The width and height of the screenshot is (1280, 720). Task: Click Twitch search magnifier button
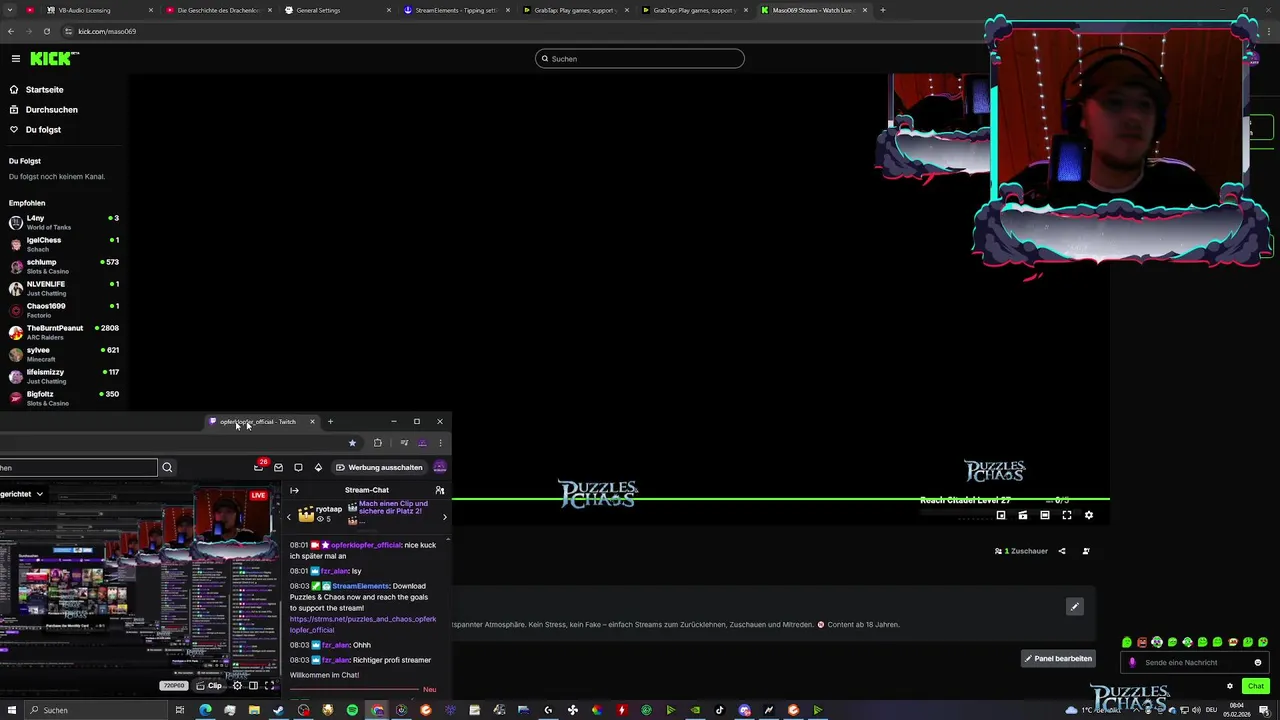coord(167,467)
